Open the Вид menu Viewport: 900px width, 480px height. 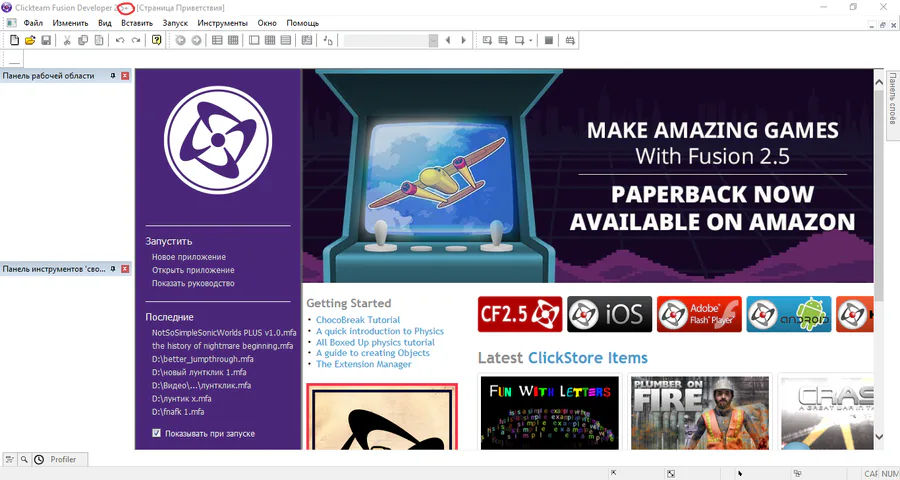tap(104, 23)
